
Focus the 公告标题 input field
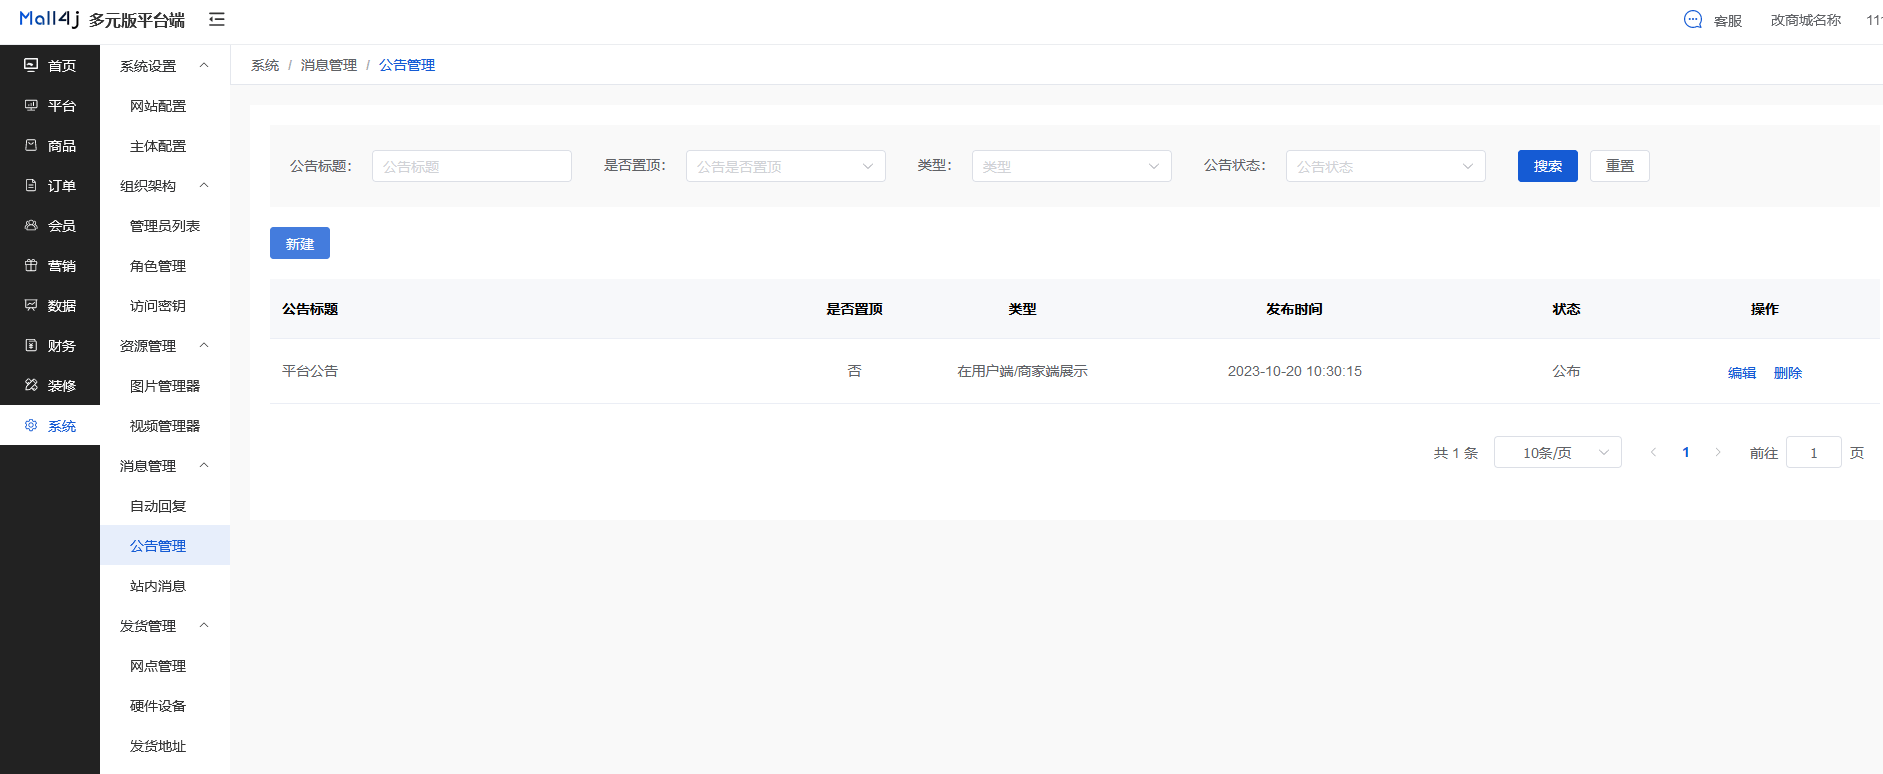472,166
